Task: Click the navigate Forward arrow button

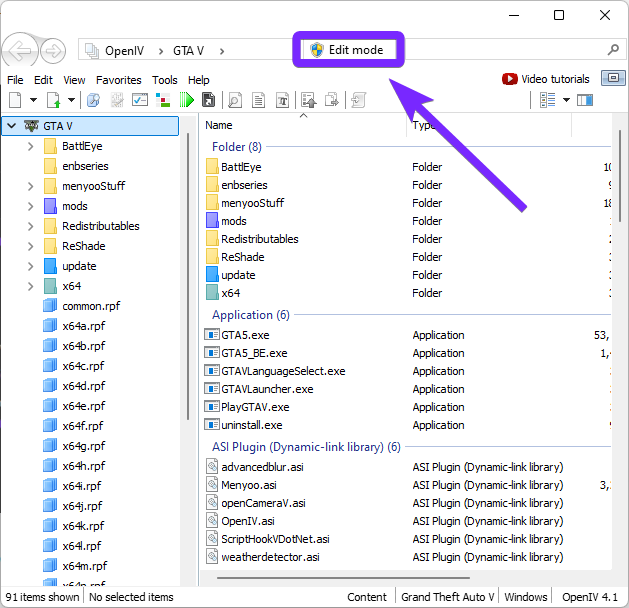Action: click(53, 51)
